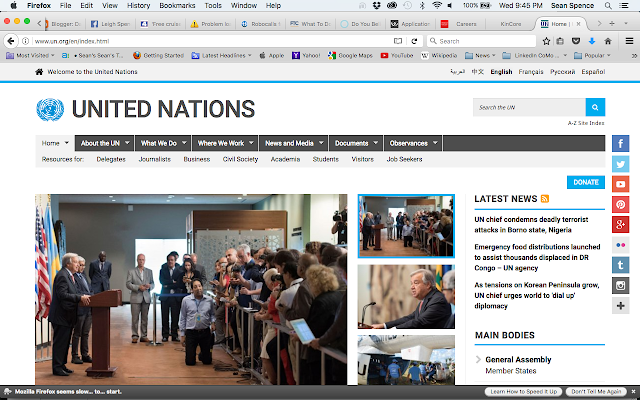Click the home icon beside Welcome text
This screenshot has width=640, height=400.
point(39,72)
